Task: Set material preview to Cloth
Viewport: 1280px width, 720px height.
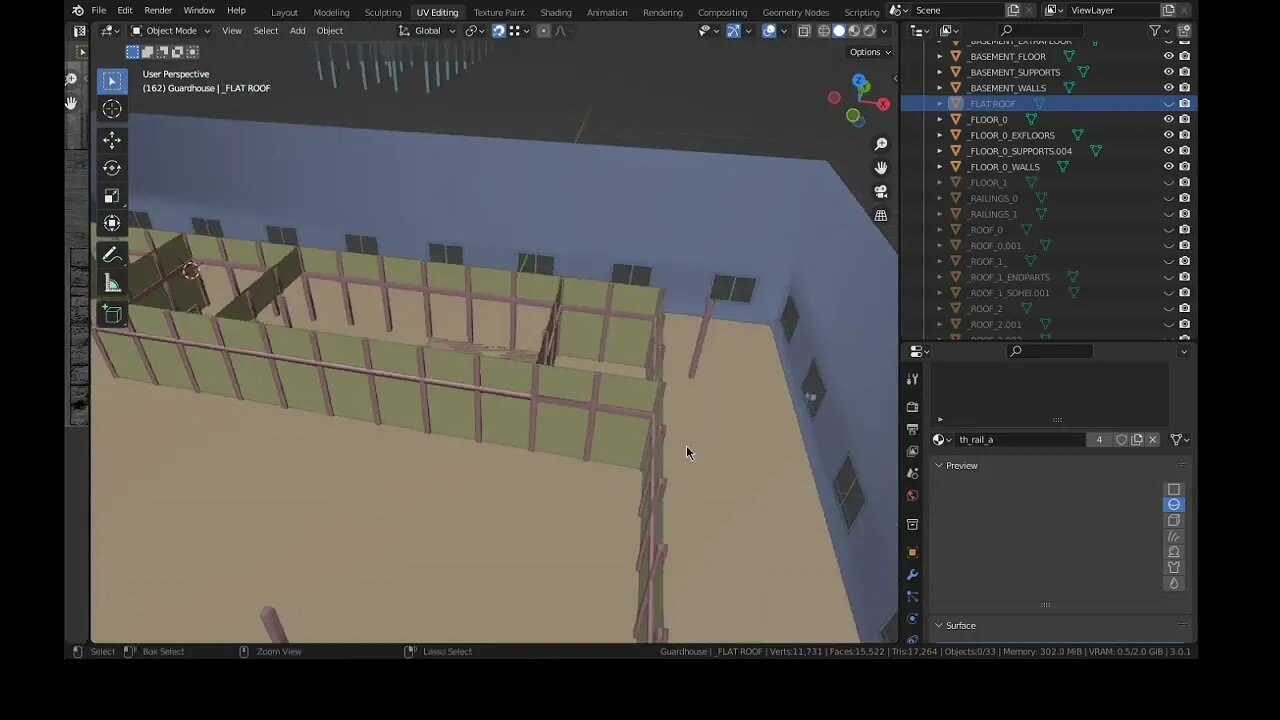Action: click(x=1174, y=567)
